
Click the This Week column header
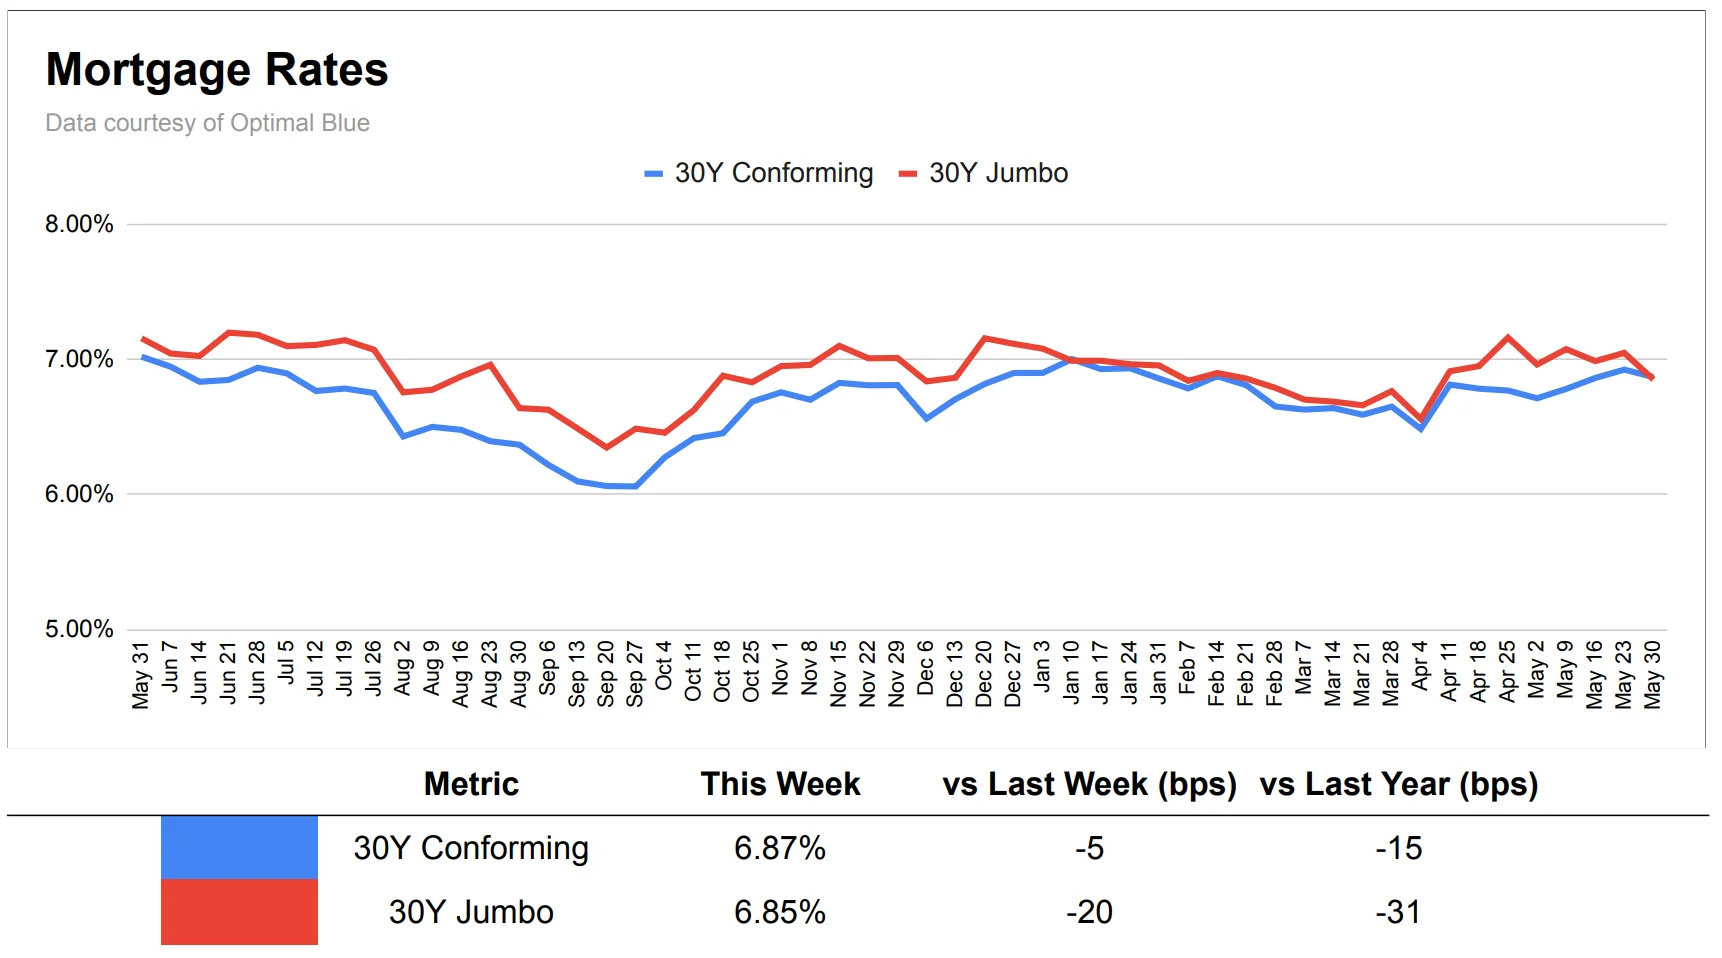tap(780, 784)
